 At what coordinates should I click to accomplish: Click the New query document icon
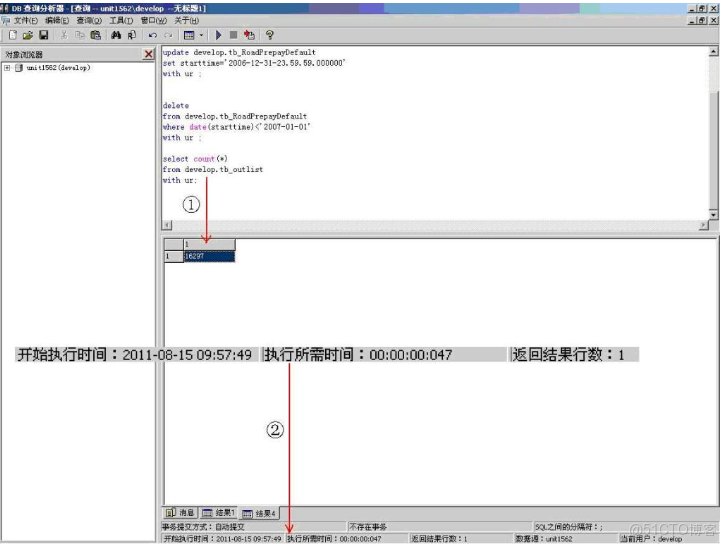coord(13,35)
